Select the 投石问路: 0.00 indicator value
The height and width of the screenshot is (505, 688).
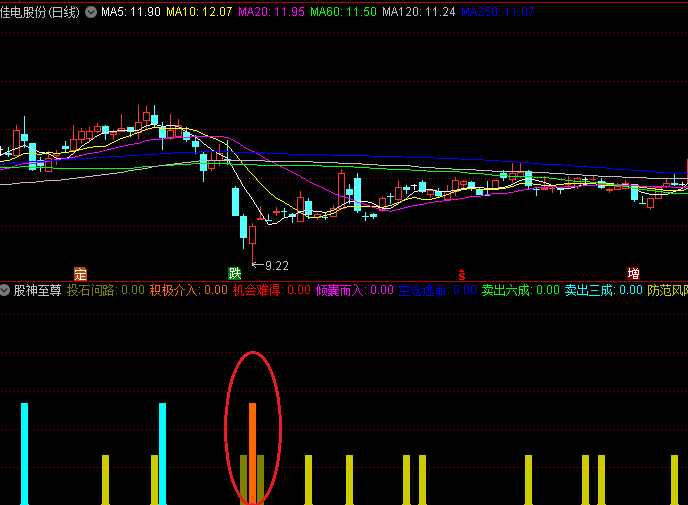click(106, 290)
